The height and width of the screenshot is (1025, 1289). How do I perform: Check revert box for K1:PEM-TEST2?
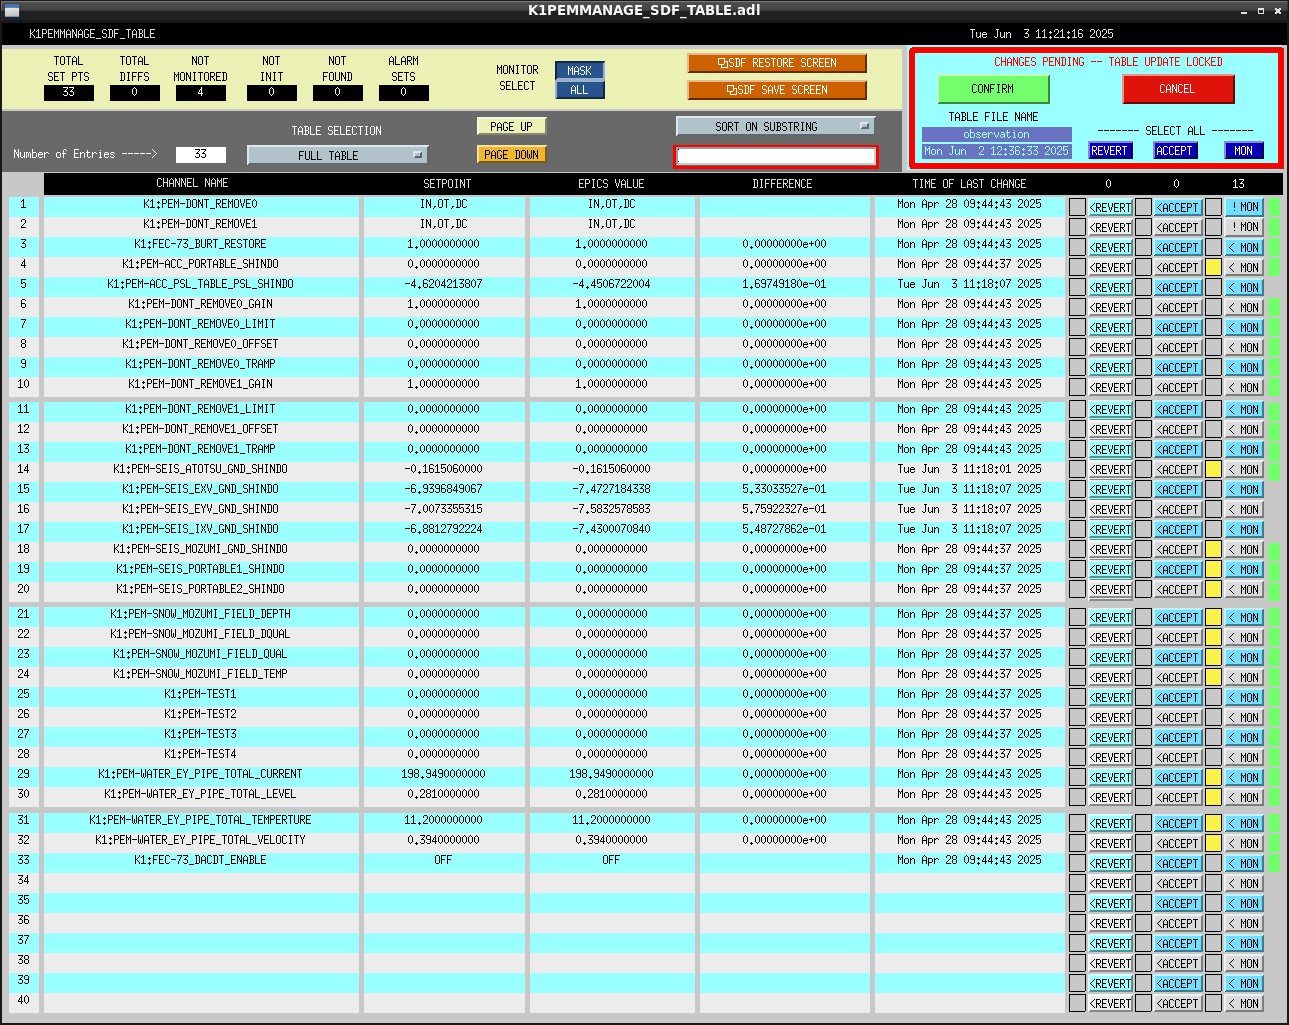tap(1077, 717)
